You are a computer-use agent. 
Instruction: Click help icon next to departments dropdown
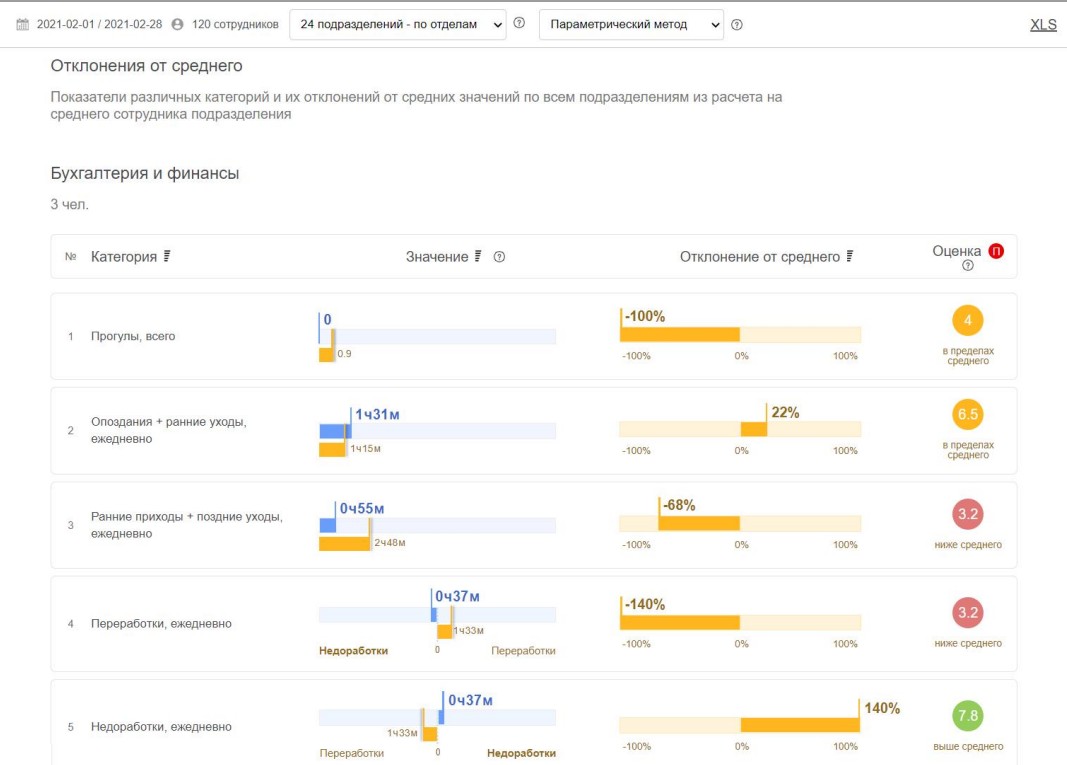click(519, 24)
